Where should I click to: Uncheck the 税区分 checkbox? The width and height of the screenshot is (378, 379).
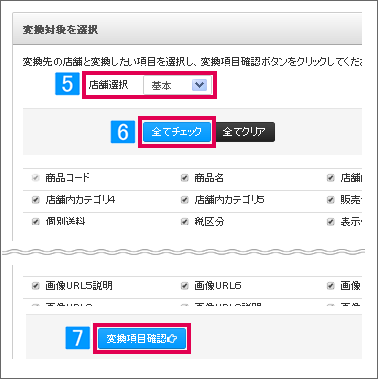point(185,222)
